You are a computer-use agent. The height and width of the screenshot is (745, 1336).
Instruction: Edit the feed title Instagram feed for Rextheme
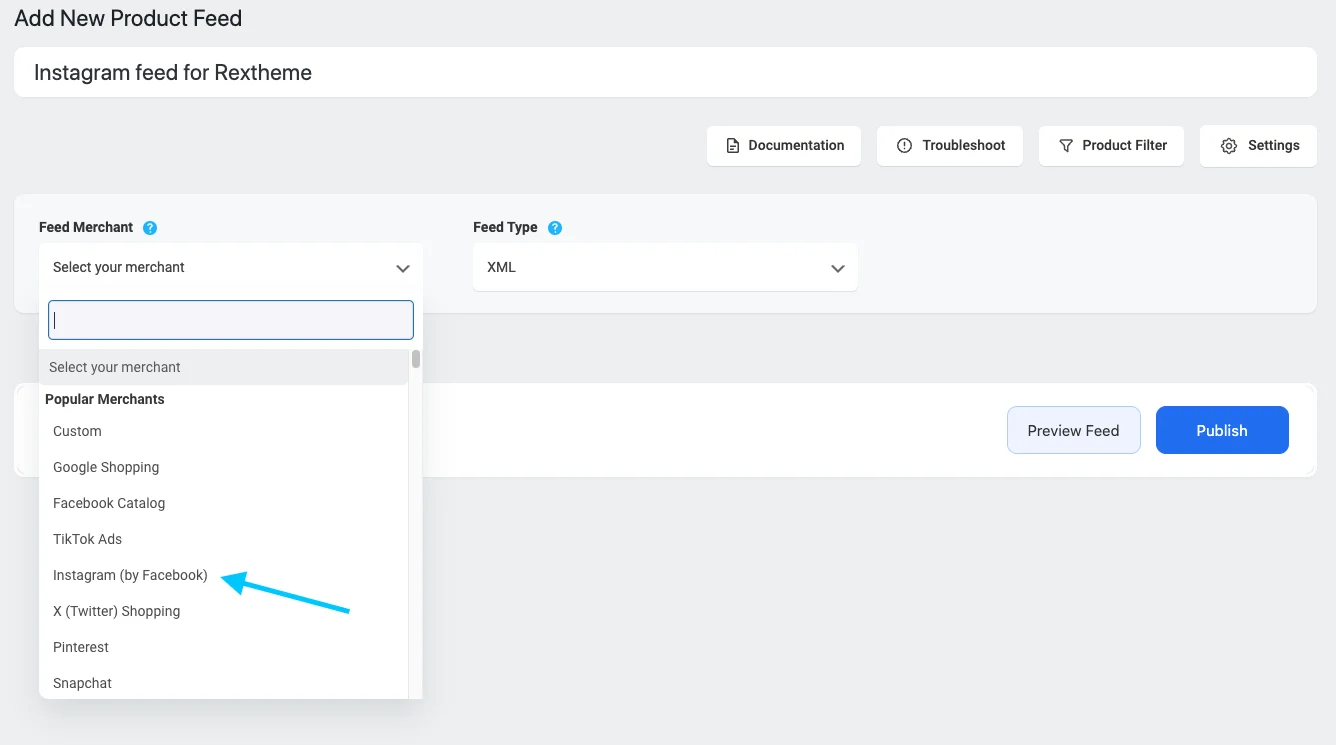665,72
